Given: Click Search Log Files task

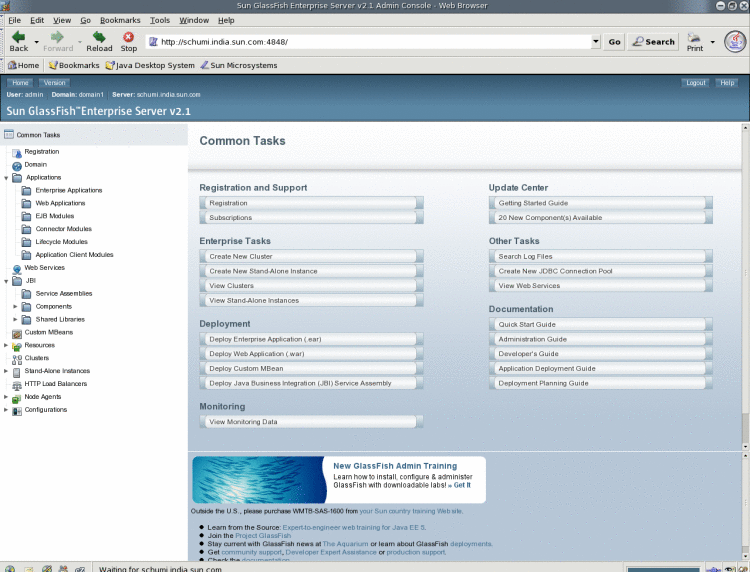Looking at the screenshot, I should [x=601, y=256].
